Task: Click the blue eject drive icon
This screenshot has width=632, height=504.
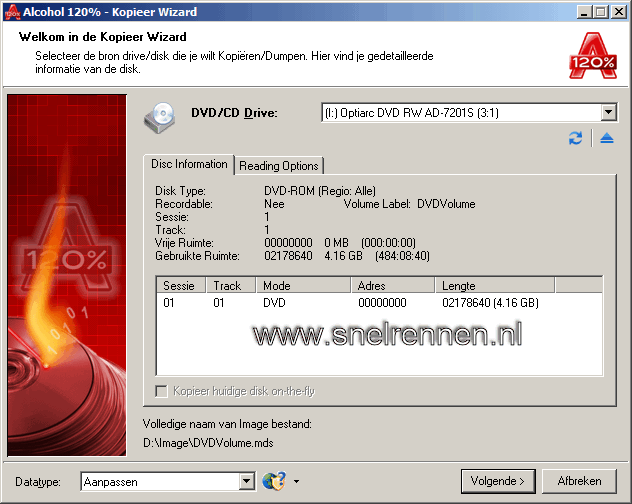Action: coord(606,138)
